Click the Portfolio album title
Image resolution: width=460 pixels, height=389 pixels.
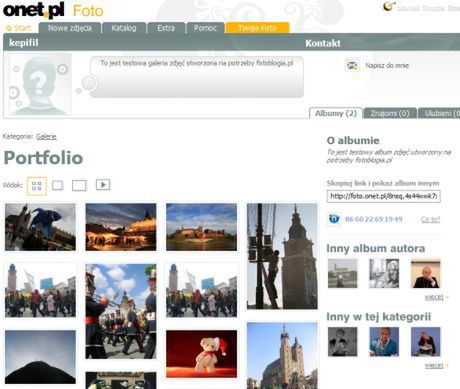click(43, 158)
